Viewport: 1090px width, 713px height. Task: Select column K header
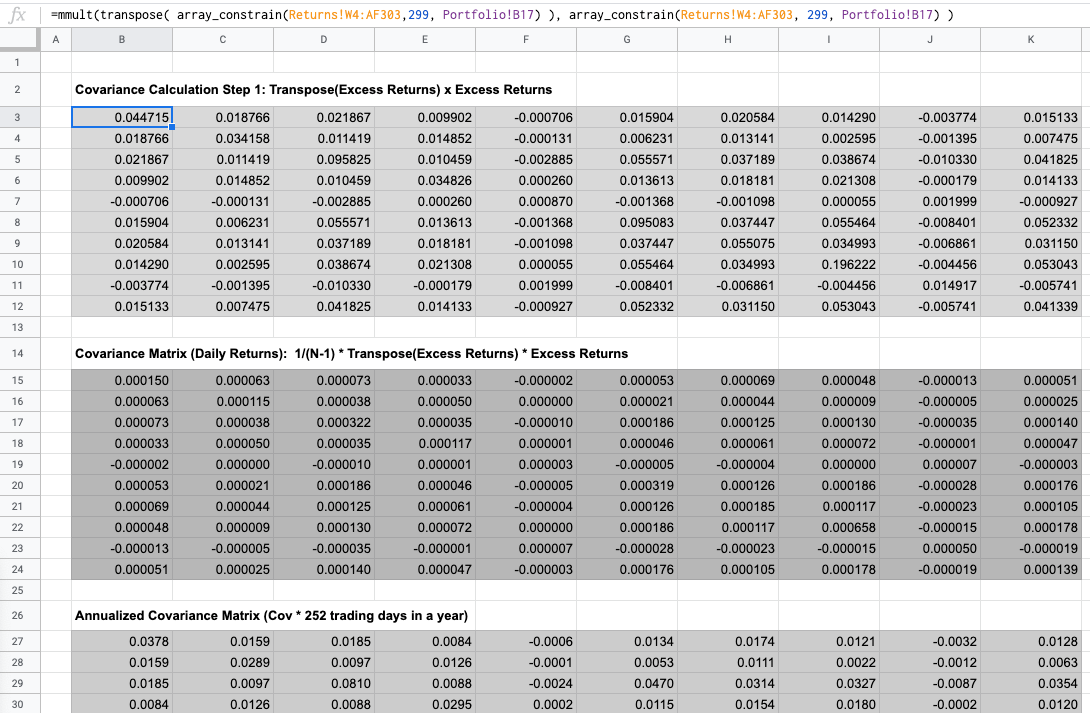point(1031,40)
